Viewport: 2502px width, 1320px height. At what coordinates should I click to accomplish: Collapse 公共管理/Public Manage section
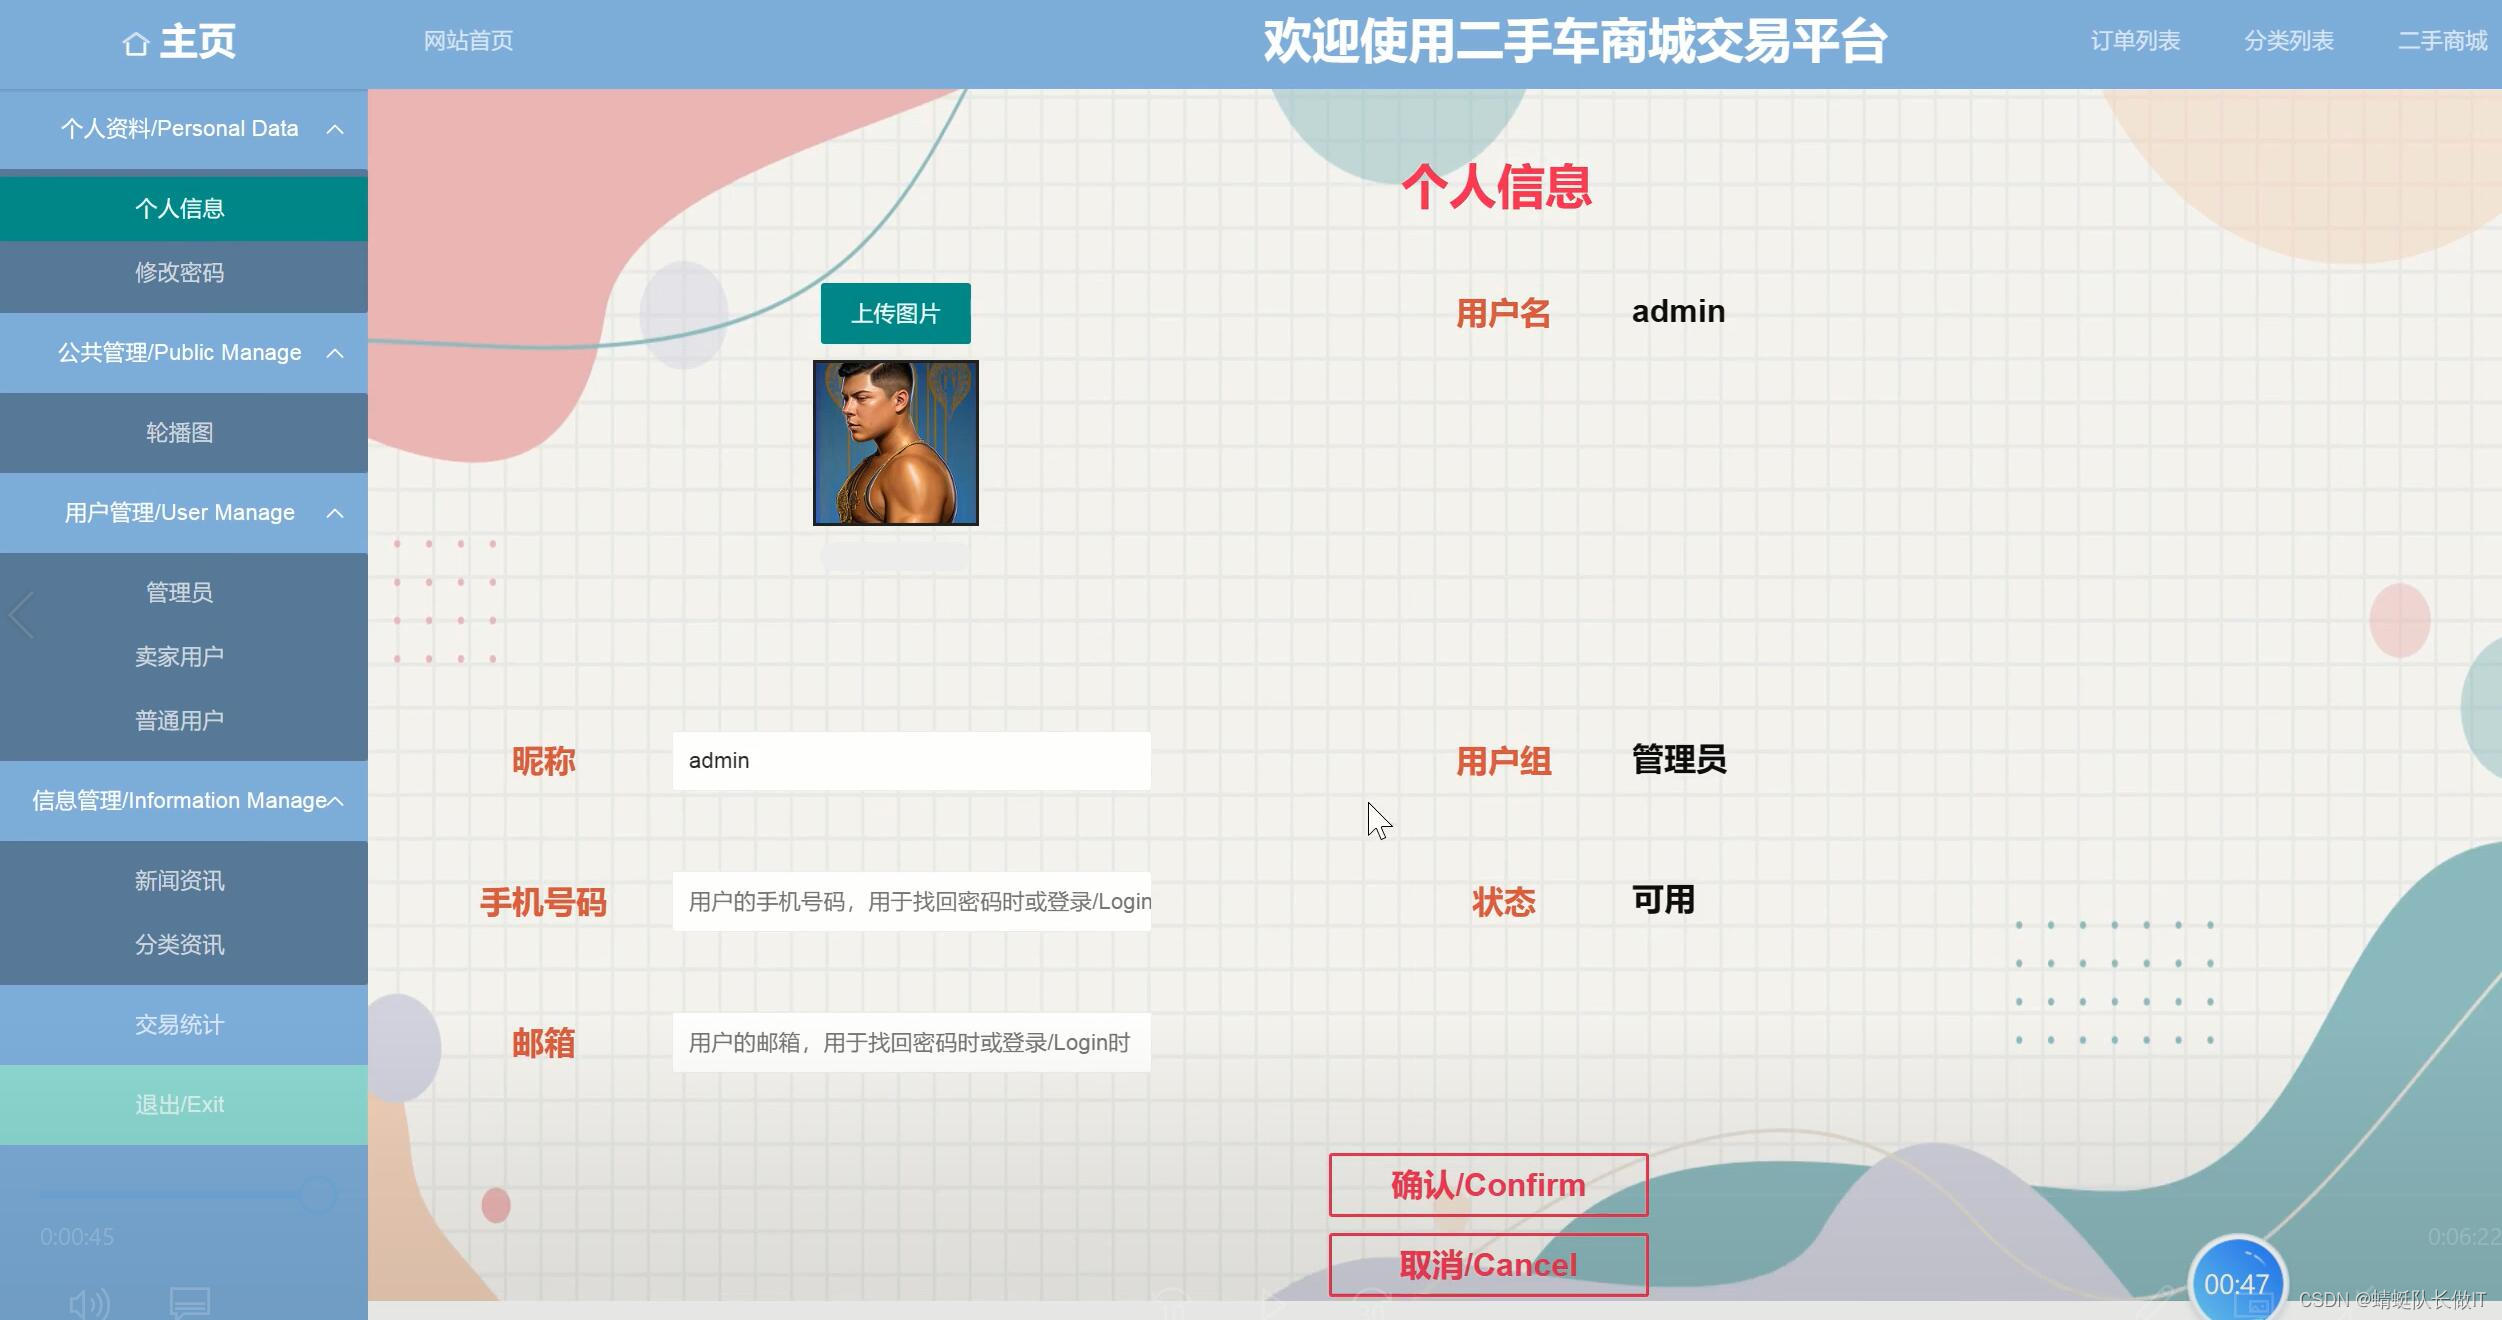coord(335,353)
